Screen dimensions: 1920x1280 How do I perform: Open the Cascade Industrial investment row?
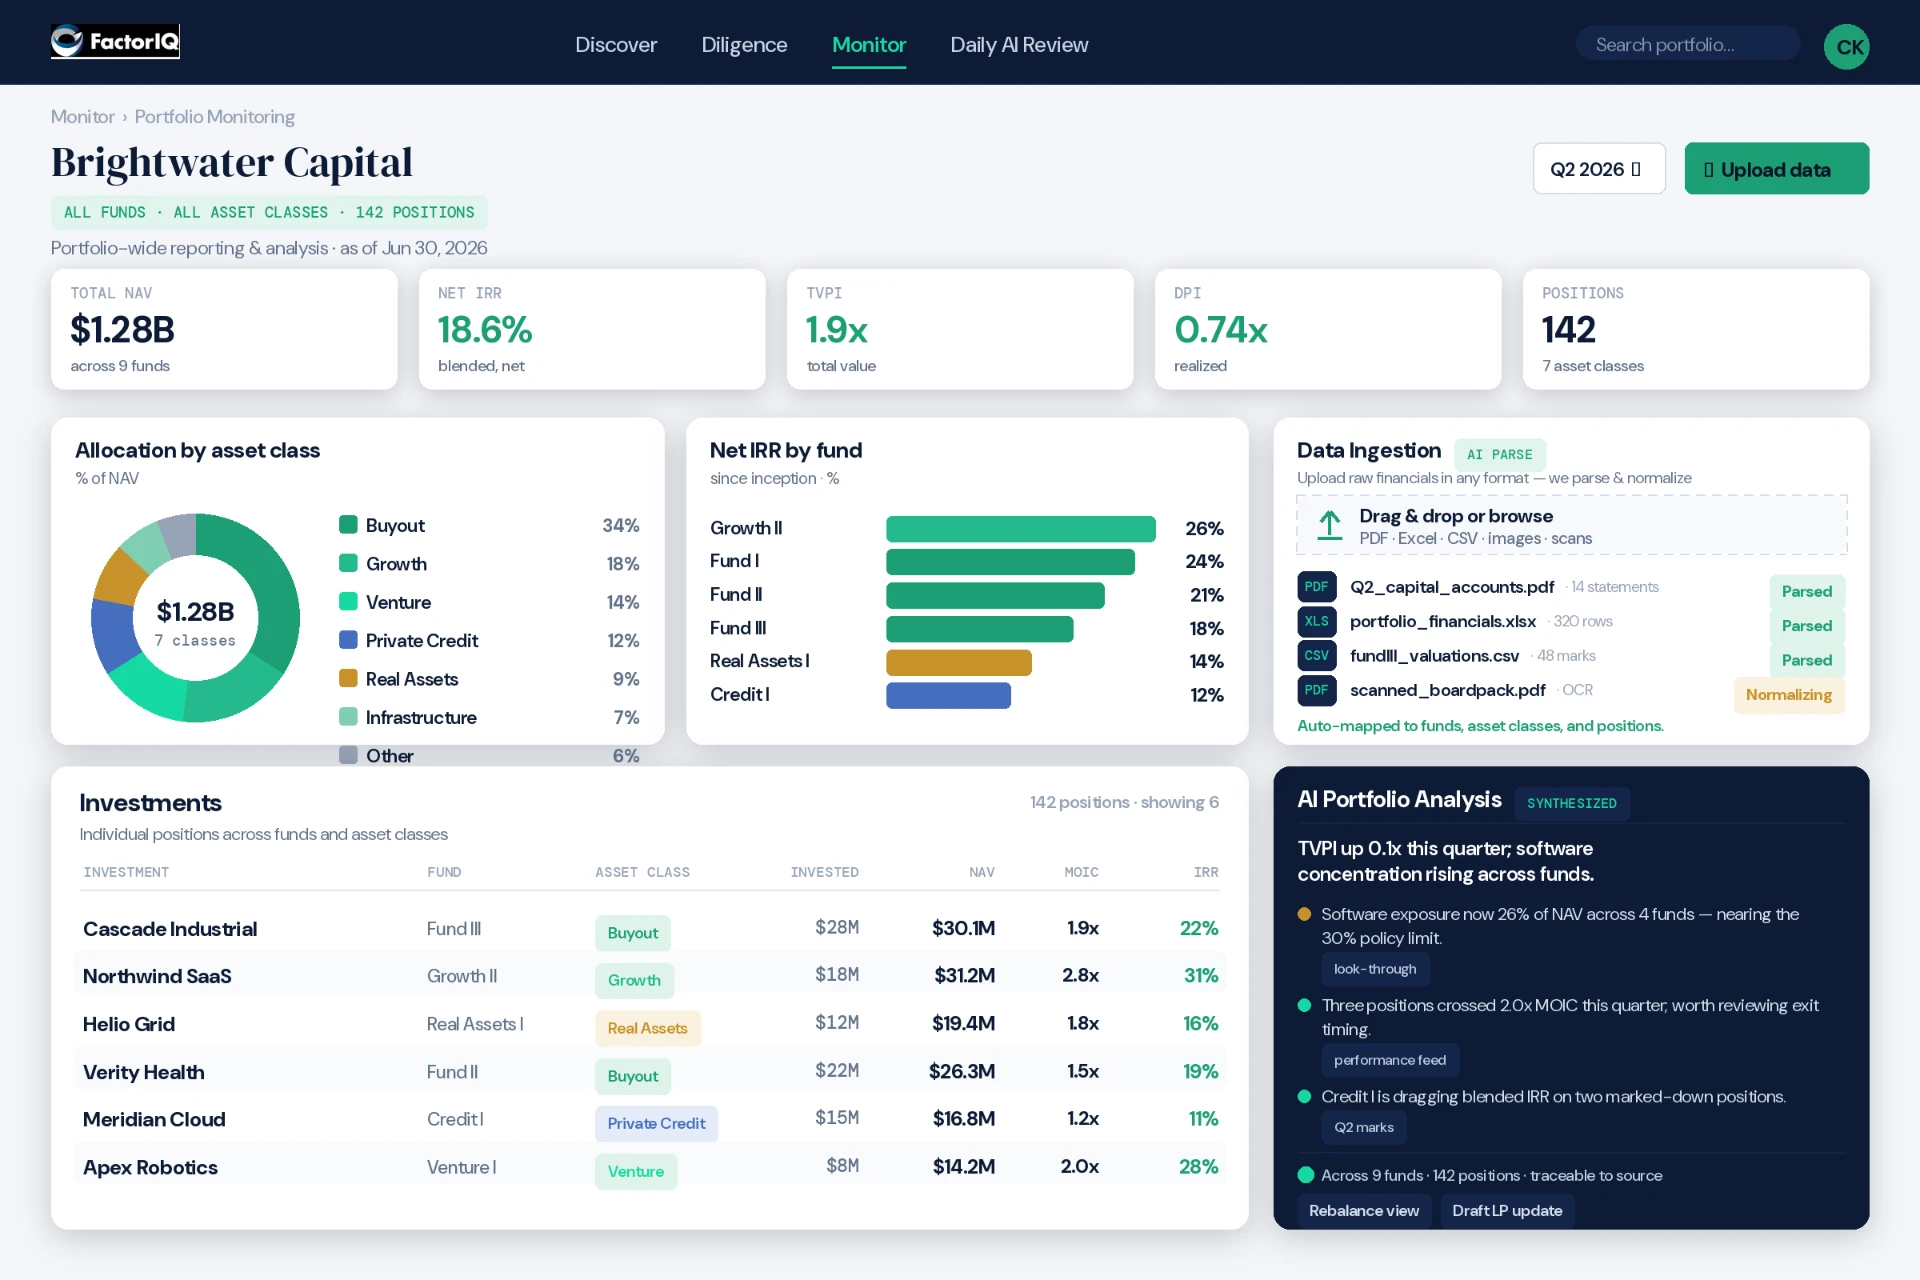coord(650,929)
